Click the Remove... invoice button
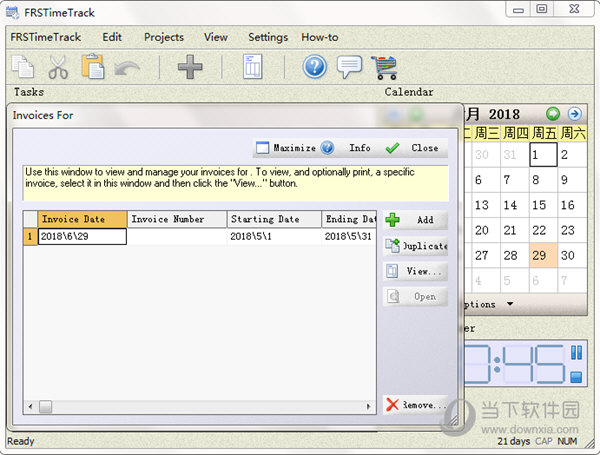This screenshot has height=455, width=600. 415,404
